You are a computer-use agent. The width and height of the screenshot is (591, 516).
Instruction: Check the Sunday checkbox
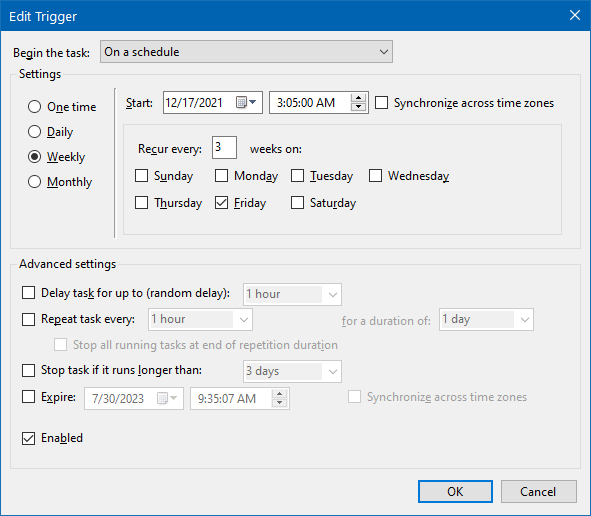click(141, 176)
